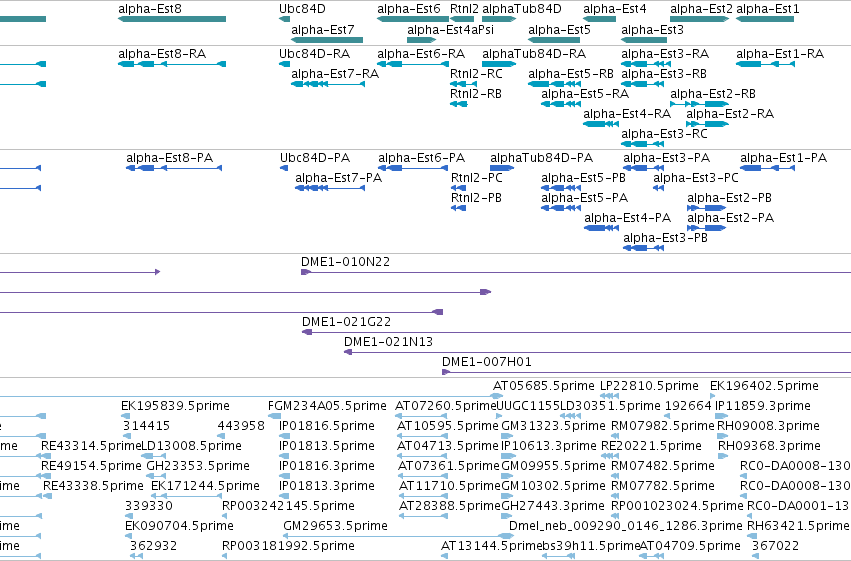Click the alphaTub84D gene arrow

click(x=499, y=19)
